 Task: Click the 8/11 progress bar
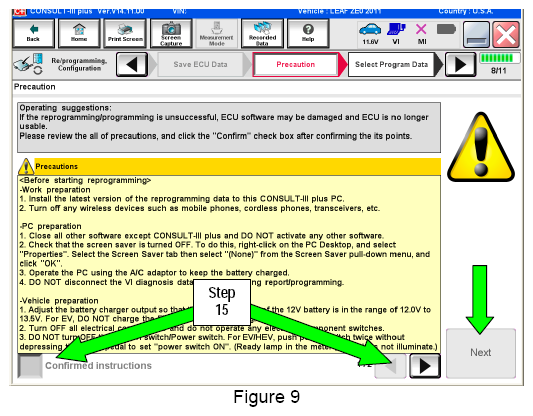pyautogui.click(x=499, y=58)
